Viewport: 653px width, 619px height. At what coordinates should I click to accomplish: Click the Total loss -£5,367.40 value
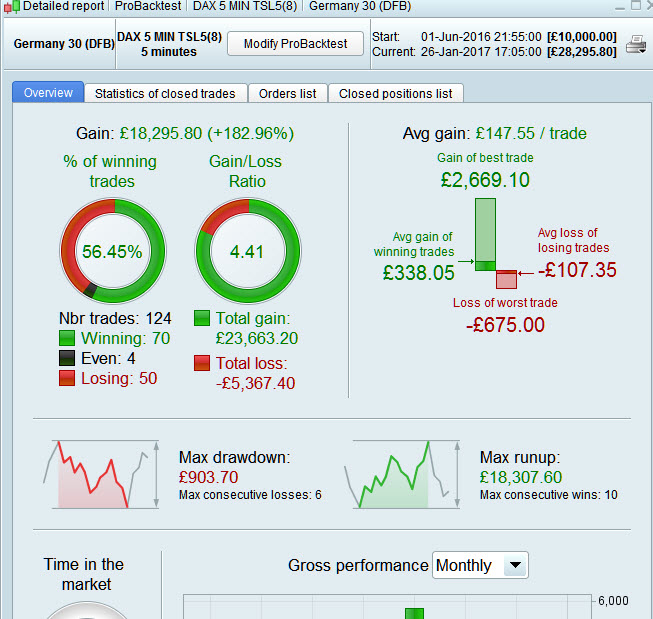coord(255,383)
